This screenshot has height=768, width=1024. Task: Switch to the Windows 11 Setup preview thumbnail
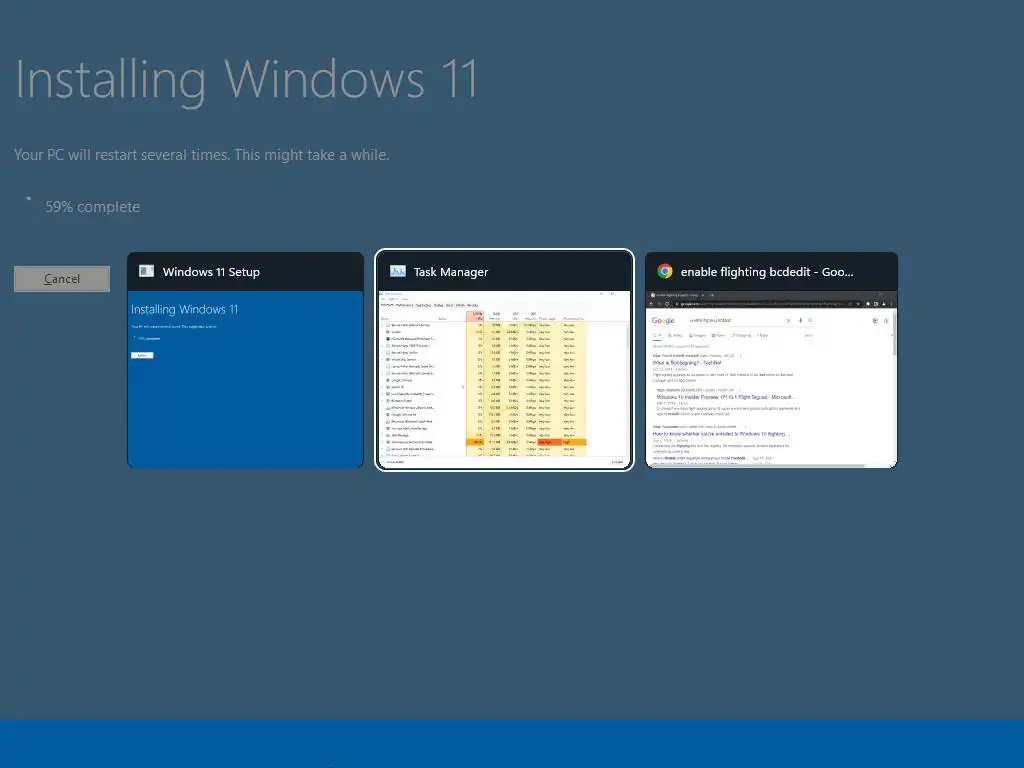point(246,379)
